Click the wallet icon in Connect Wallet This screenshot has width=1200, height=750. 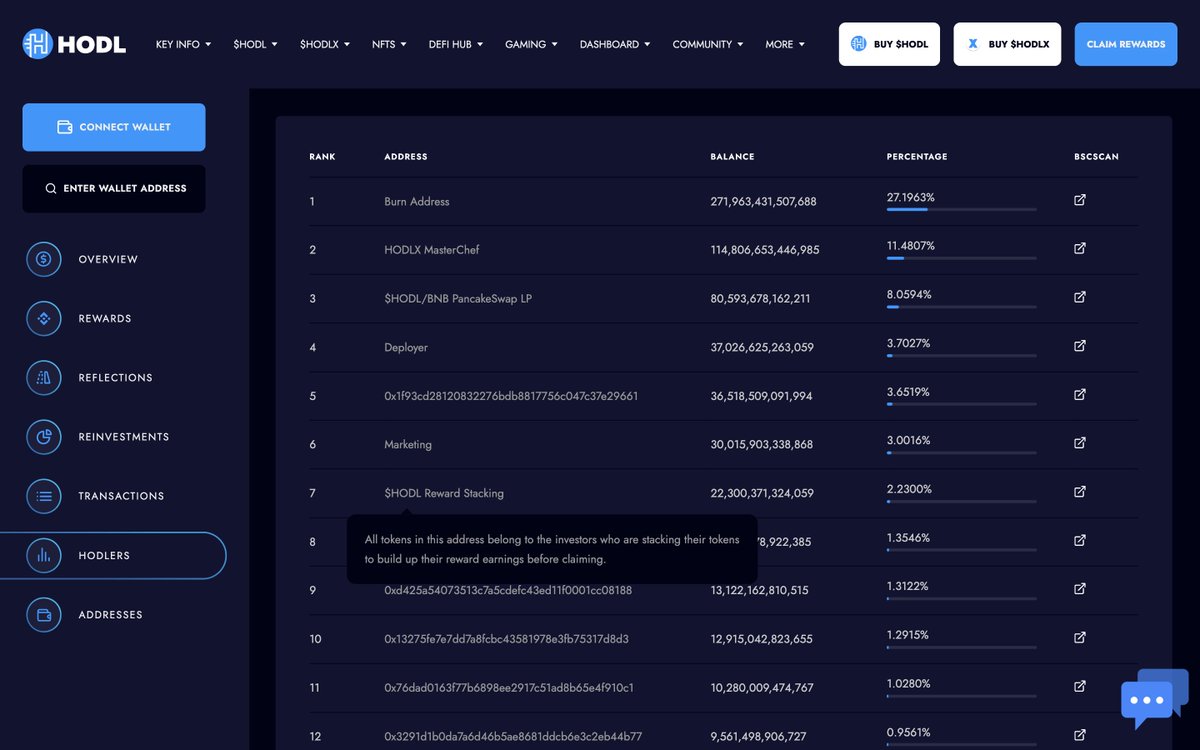pos(65,127)
